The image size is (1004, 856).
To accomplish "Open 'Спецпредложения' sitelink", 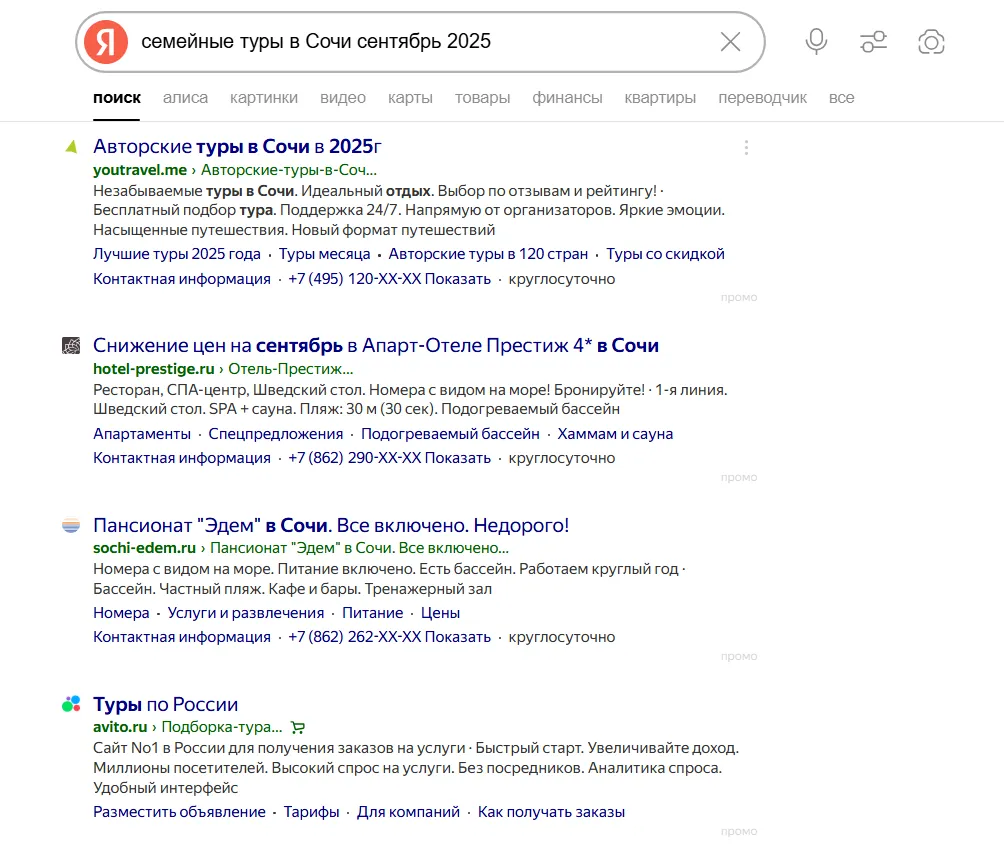I will pyautogui.click(x=275, y=434).
